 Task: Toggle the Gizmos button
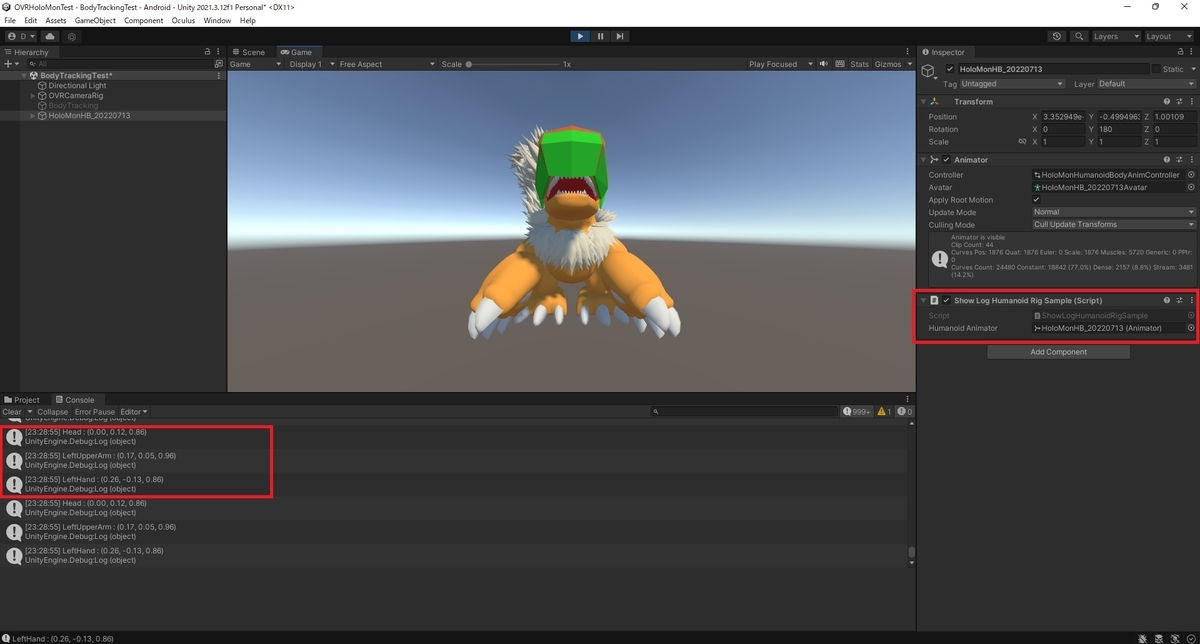(887, 64)
